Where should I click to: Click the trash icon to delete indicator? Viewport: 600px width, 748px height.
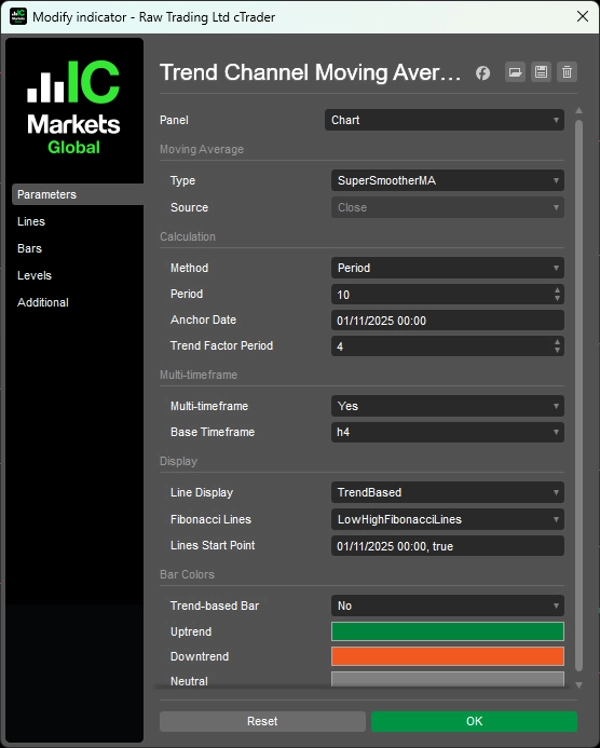(x=567, y=72)
